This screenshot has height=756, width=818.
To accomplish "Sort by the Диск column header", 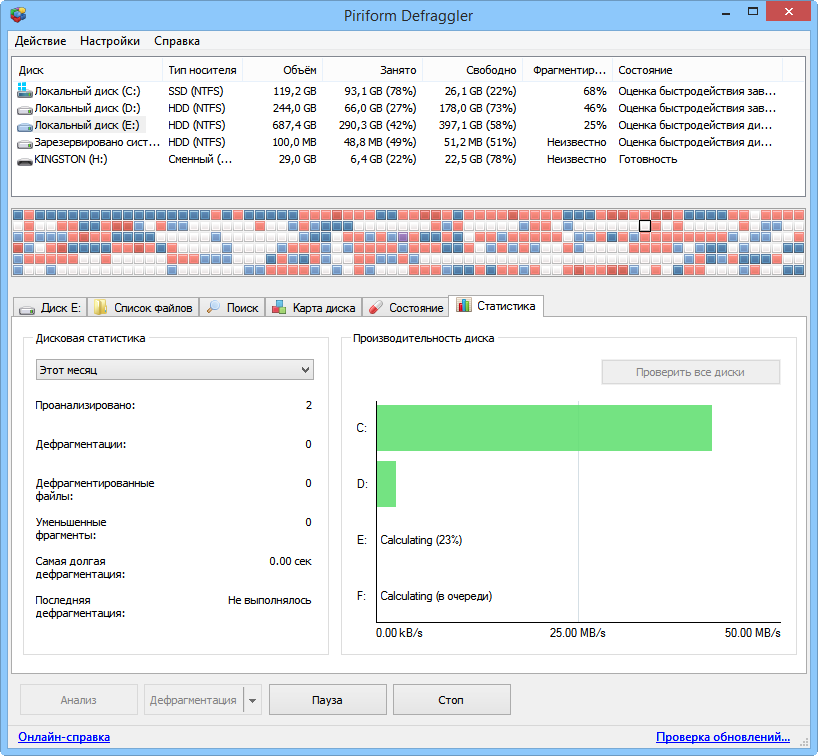I will click(87, 70).
